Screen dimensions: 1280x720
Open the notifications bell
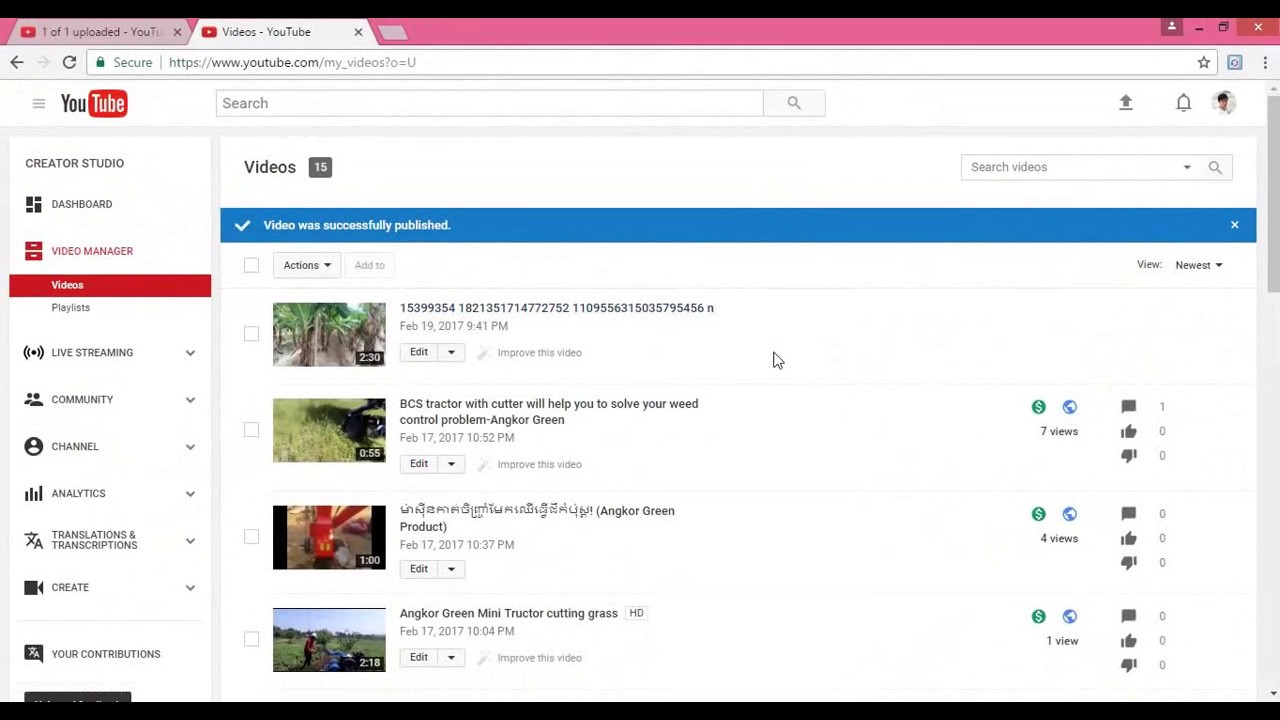pos(1183,102)
